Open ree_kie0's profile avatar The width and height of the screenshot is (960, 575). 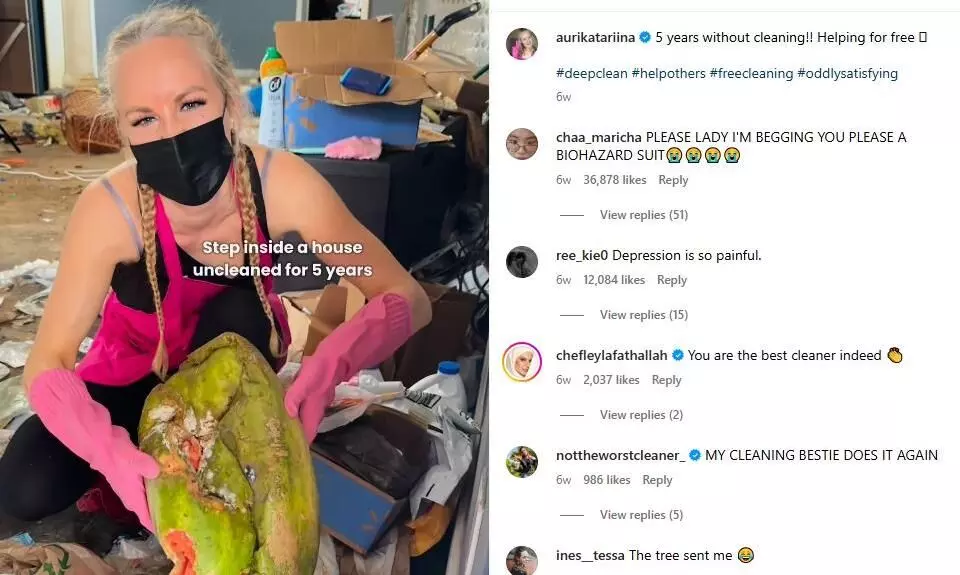click(522, 261)
